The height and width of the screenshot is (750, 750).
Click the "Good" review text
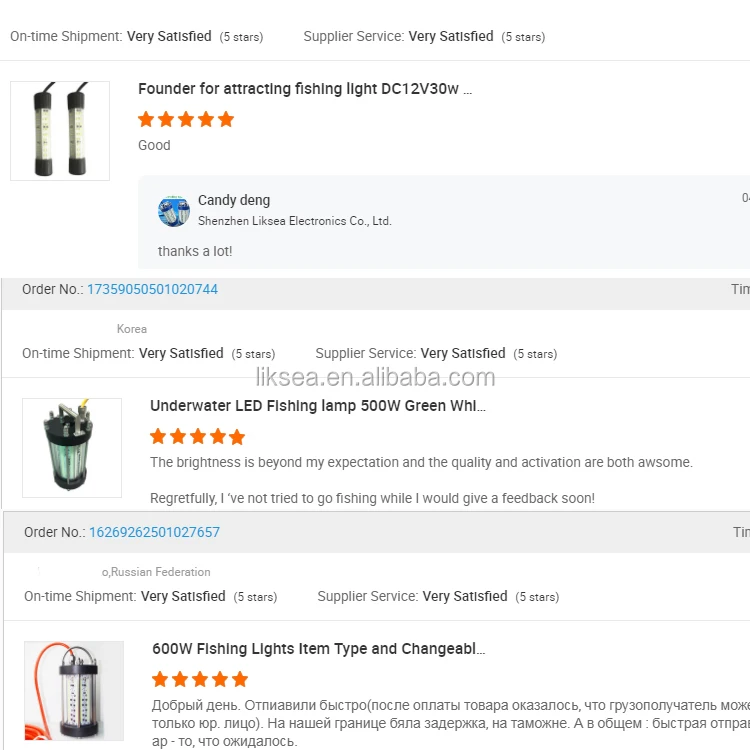[154, 145]
